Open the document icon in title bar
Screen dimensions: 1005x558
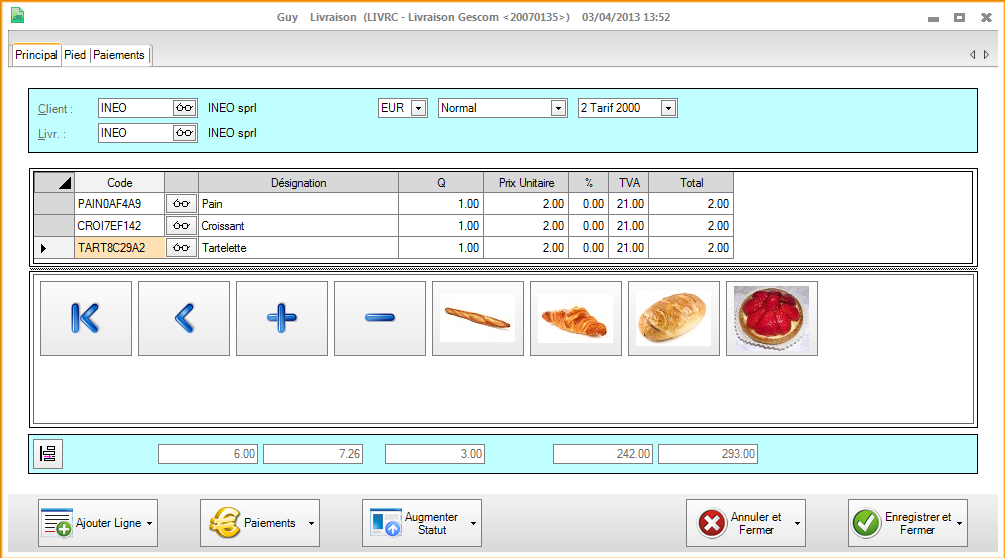click(x=17, y=16)
